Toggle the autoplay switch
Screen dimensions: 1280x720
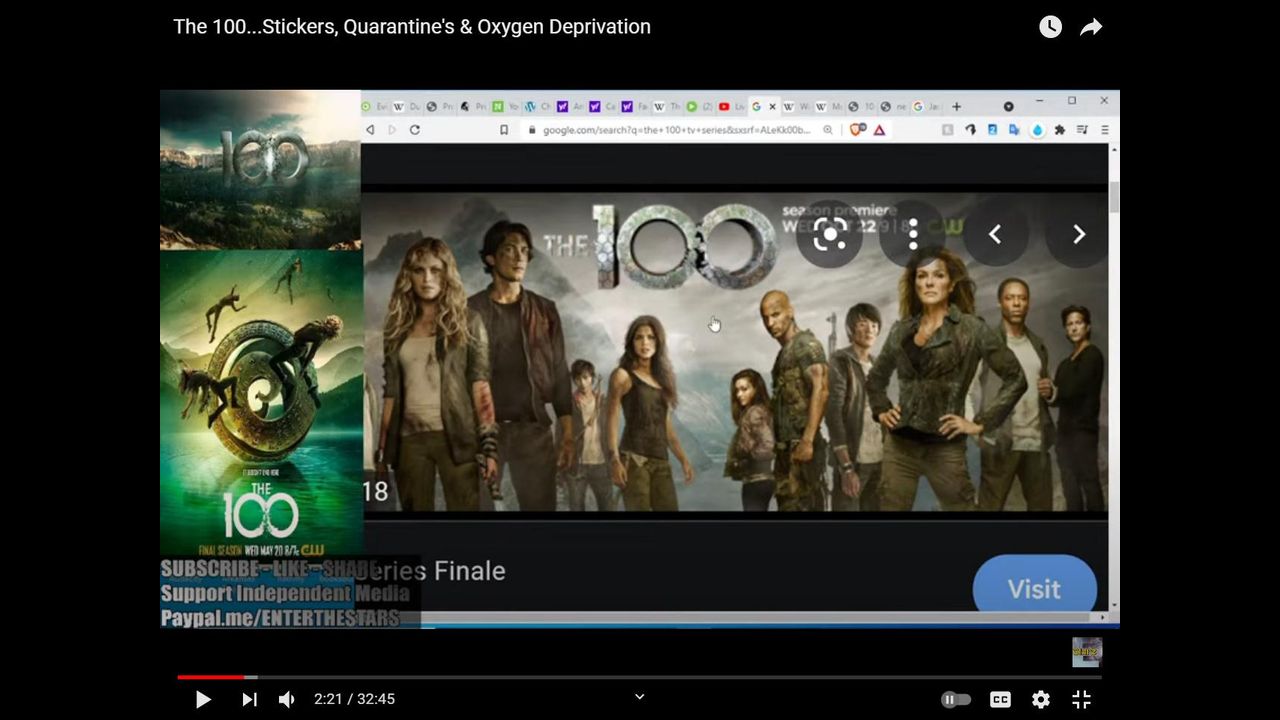pos(956,699)
